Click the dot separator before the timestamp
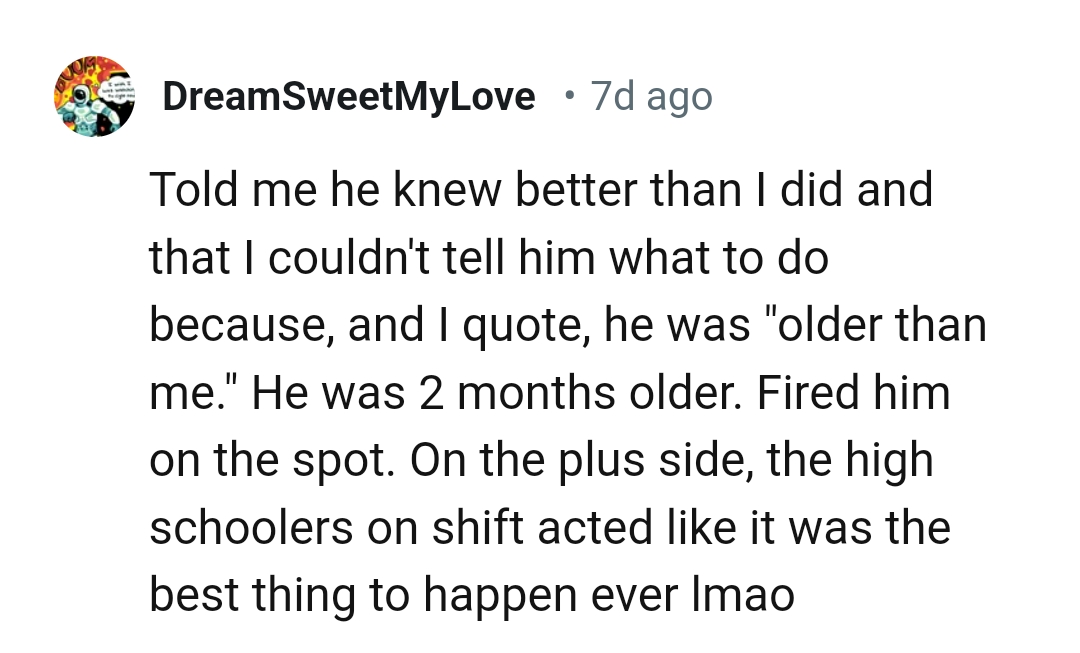Screen dimensions: 1080x653 tap(568, 96)
